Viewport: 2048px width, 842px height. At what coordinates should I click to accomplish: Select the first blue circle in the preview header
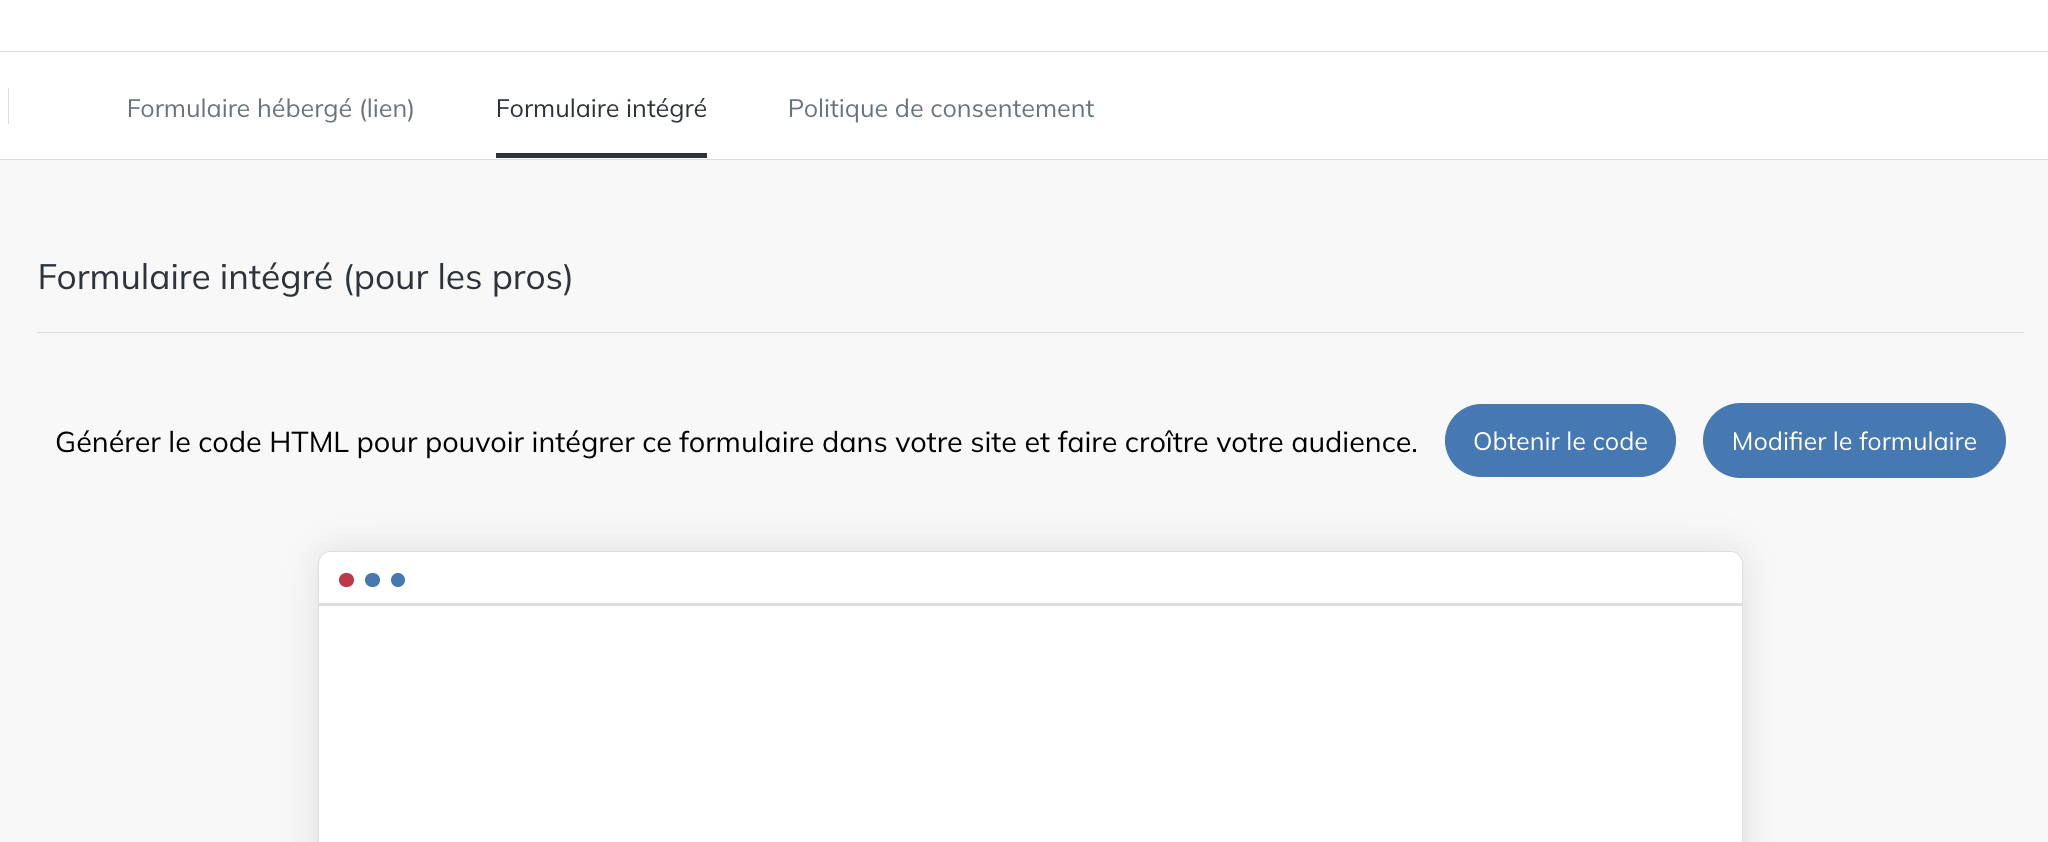(x=372, y=580)
